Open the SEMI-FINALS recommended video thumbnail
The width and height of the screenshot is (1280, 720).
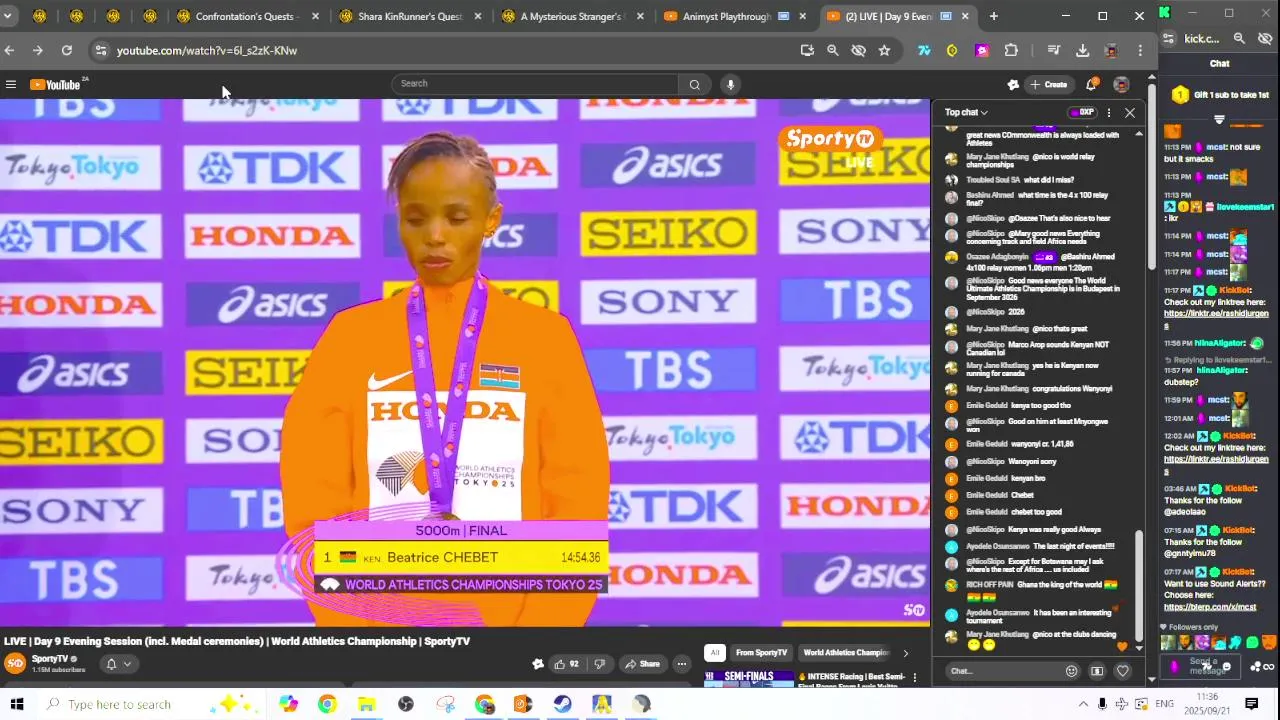749,678
